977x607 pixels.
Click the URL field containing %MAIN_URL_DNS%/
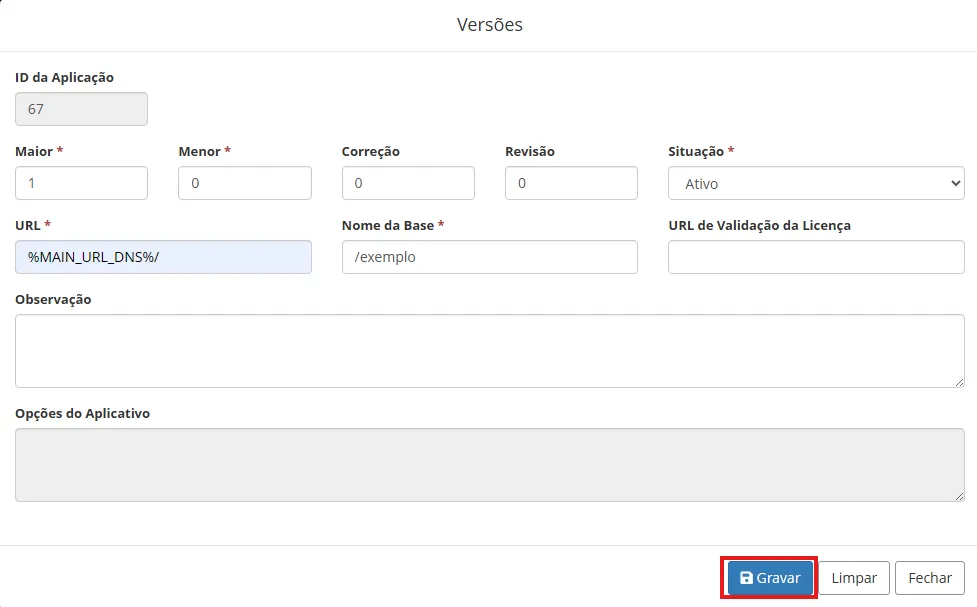click(163, 257)
